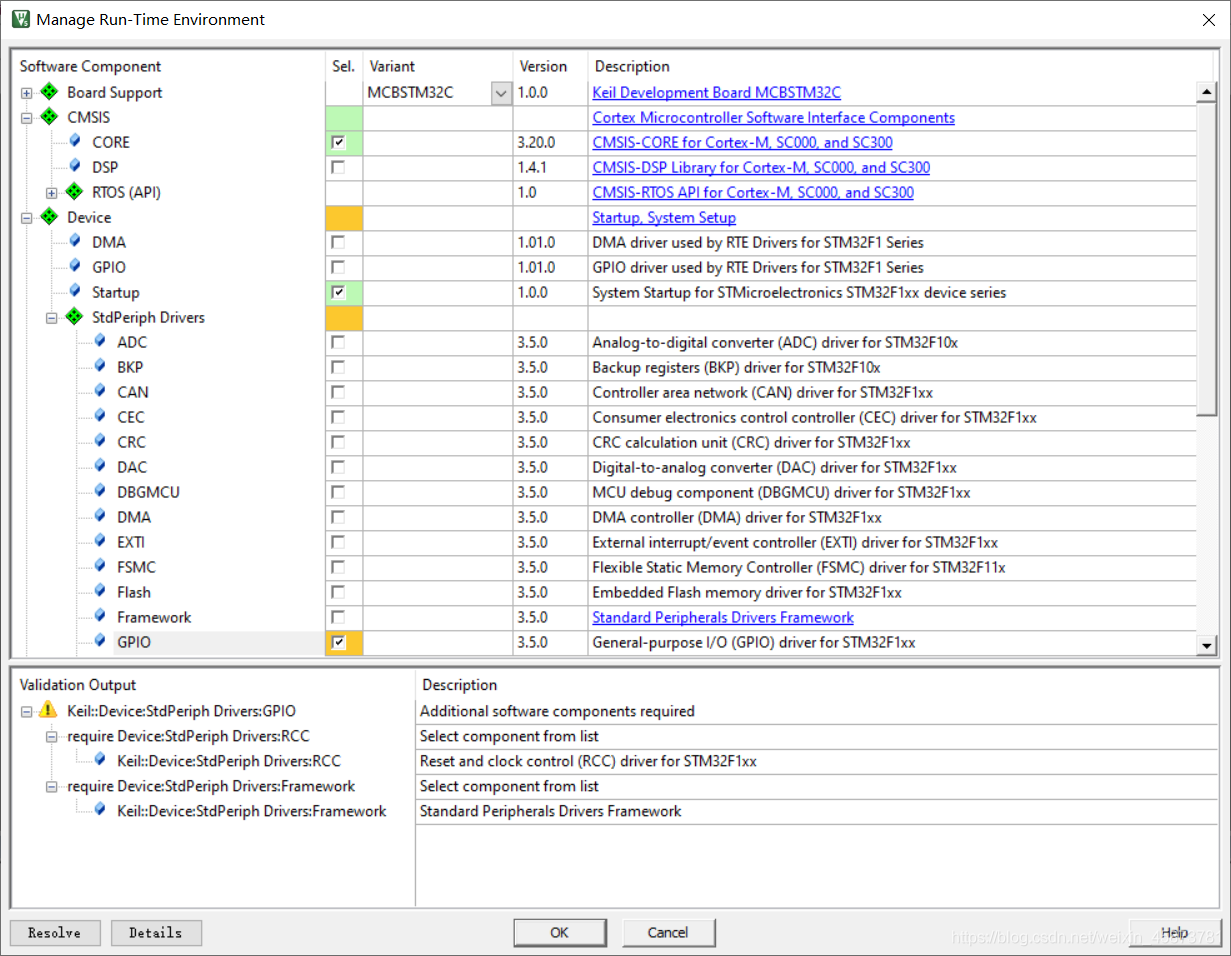Click the blue gem icon beside BKP

click(x=100, y=366)
